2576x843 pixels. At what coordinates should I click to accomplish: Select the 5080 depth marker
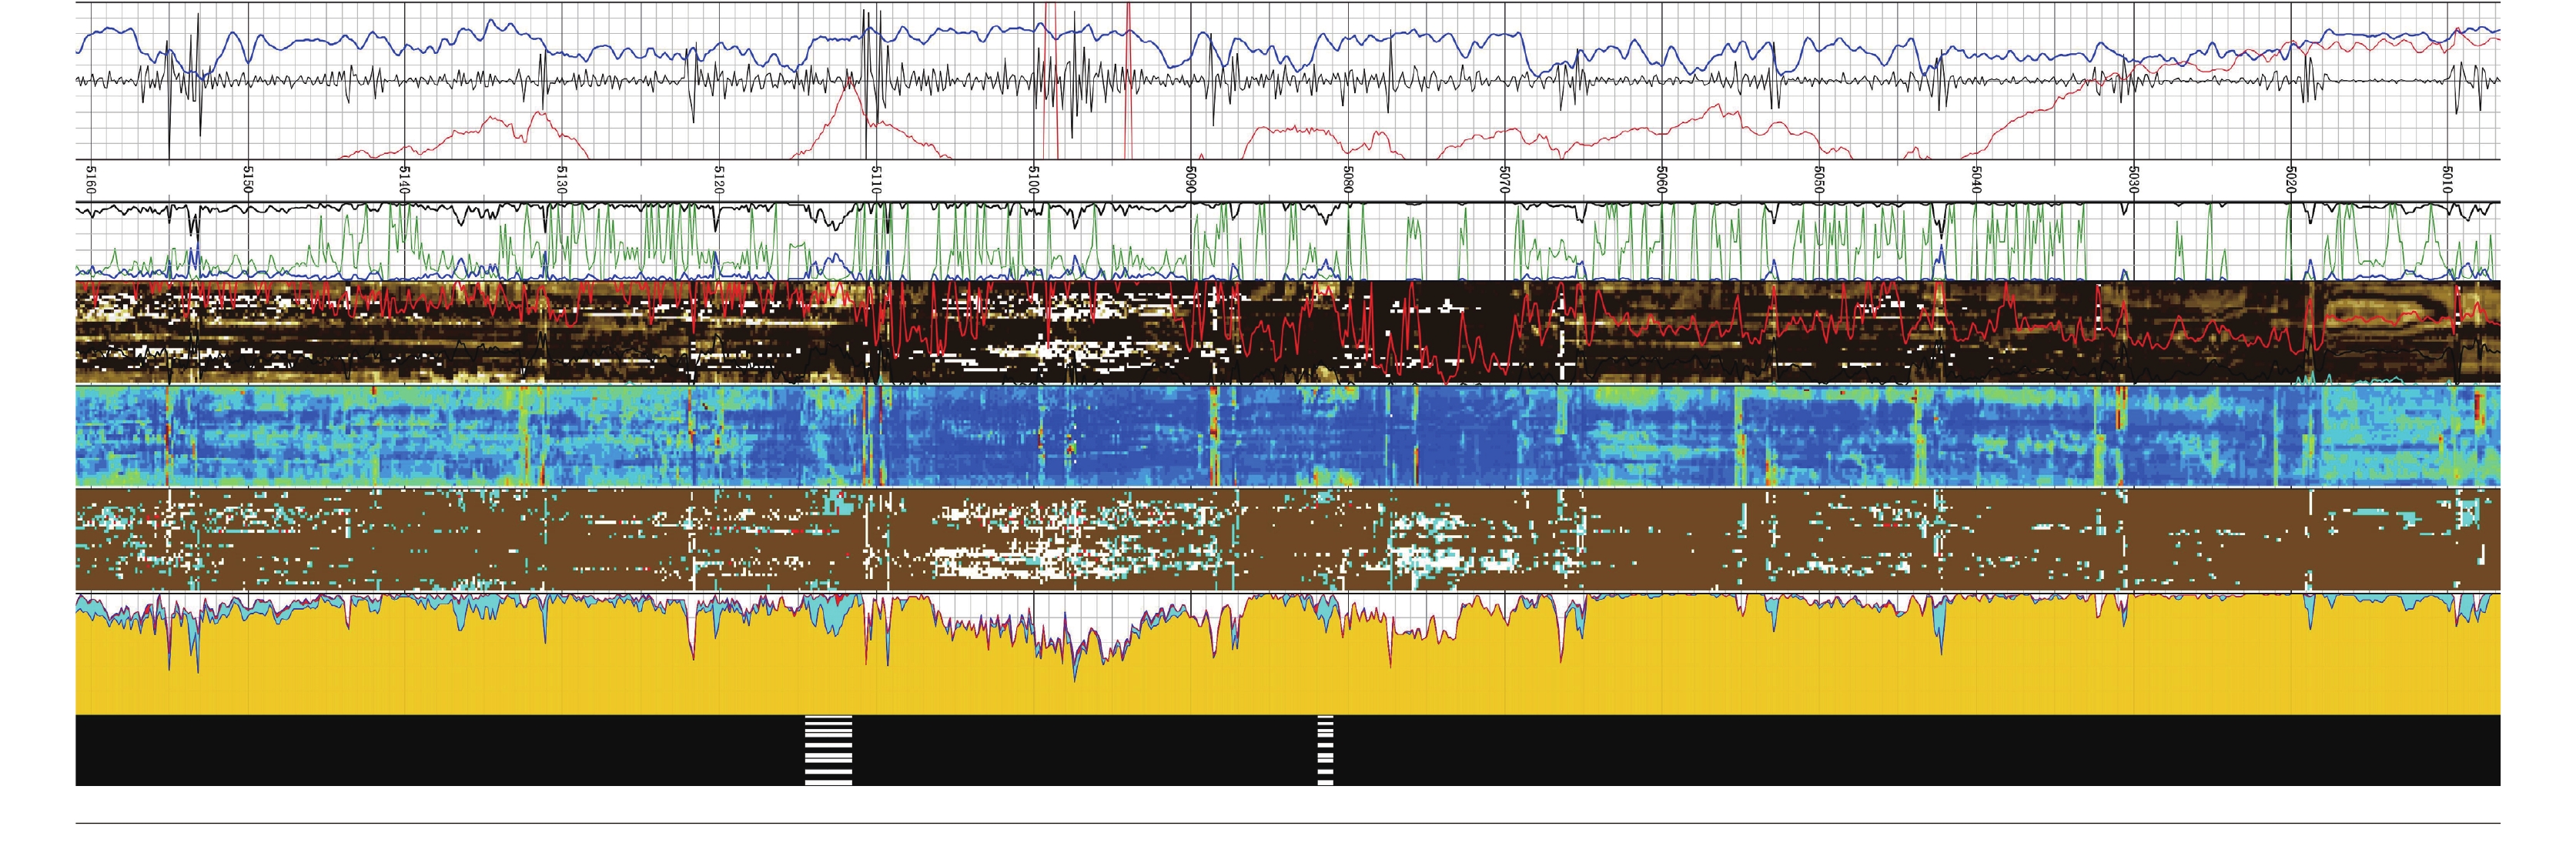1348,182
